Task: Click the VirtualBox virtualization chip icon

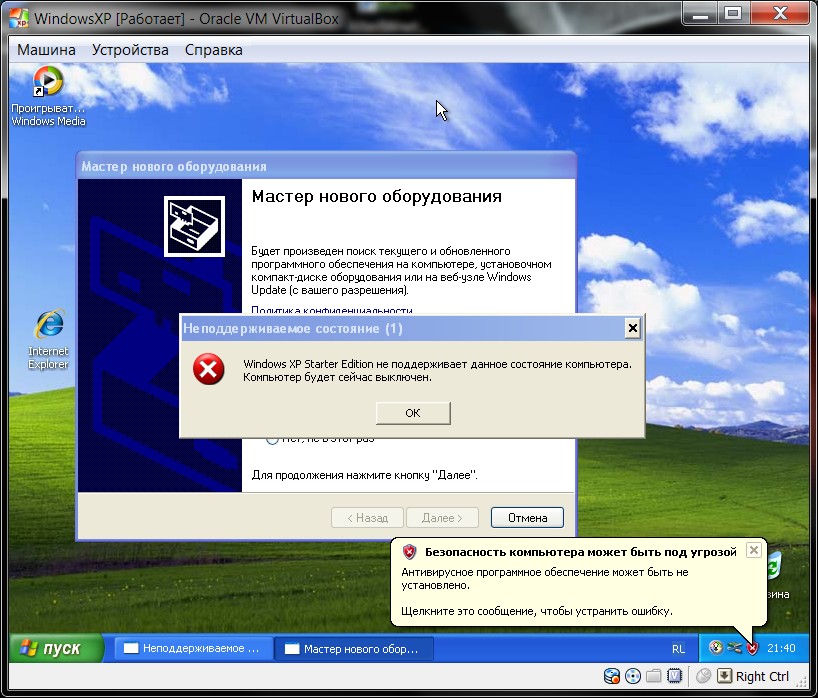Action: coord(675,677)
